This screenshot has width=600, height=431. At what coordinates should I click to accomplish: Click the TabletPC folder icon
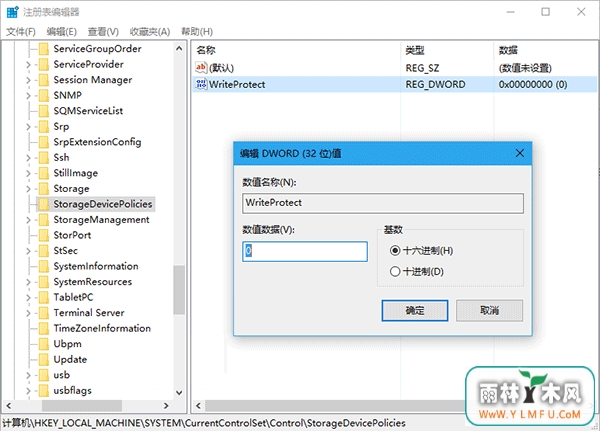coord(44,297)
